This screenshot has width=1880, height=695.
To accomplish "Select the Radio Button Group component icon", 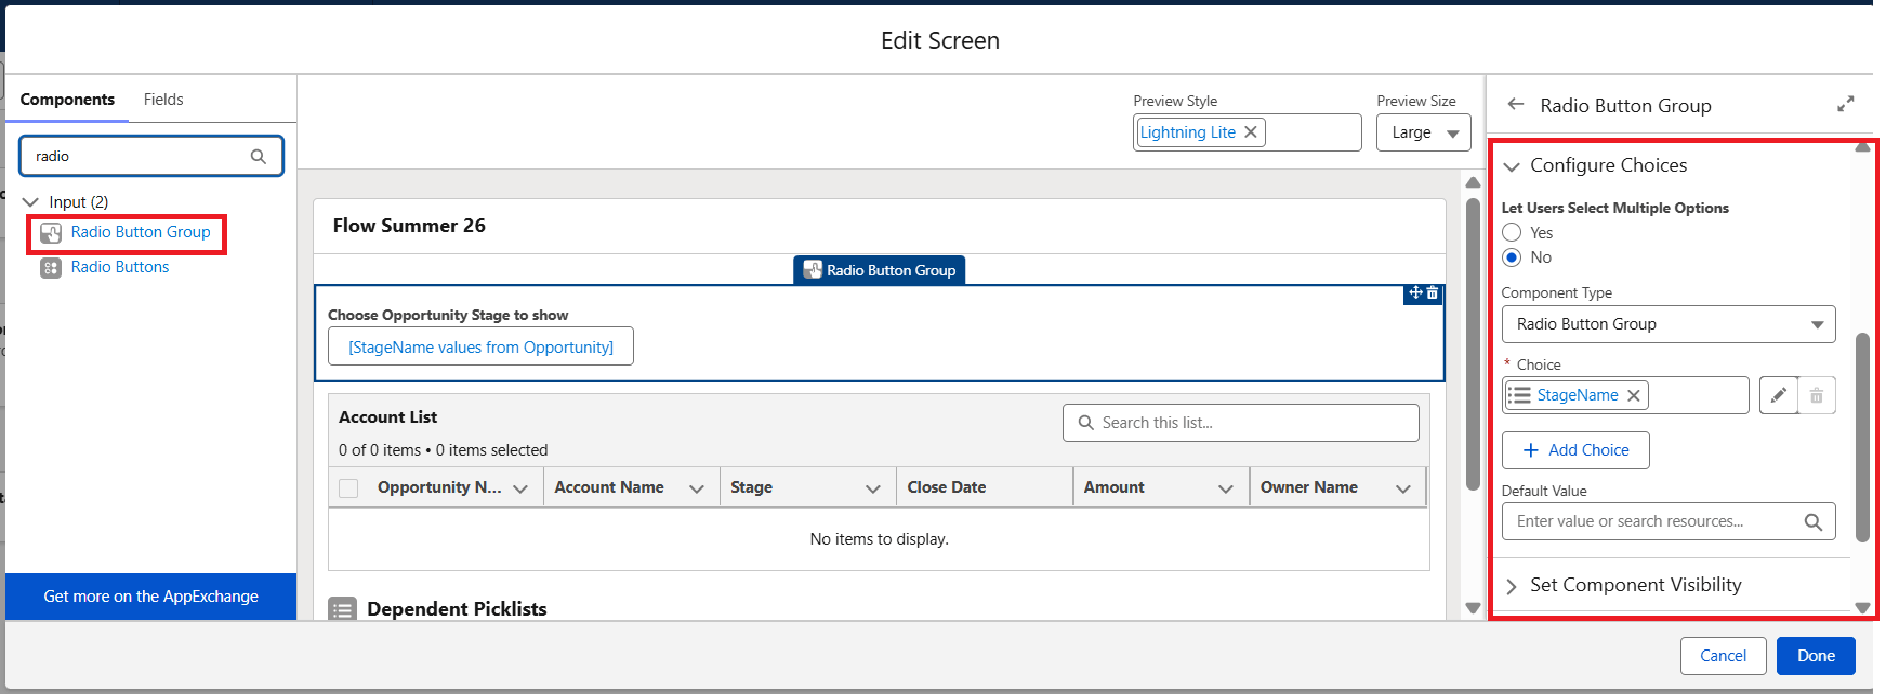I will click(x=50, y=233).
